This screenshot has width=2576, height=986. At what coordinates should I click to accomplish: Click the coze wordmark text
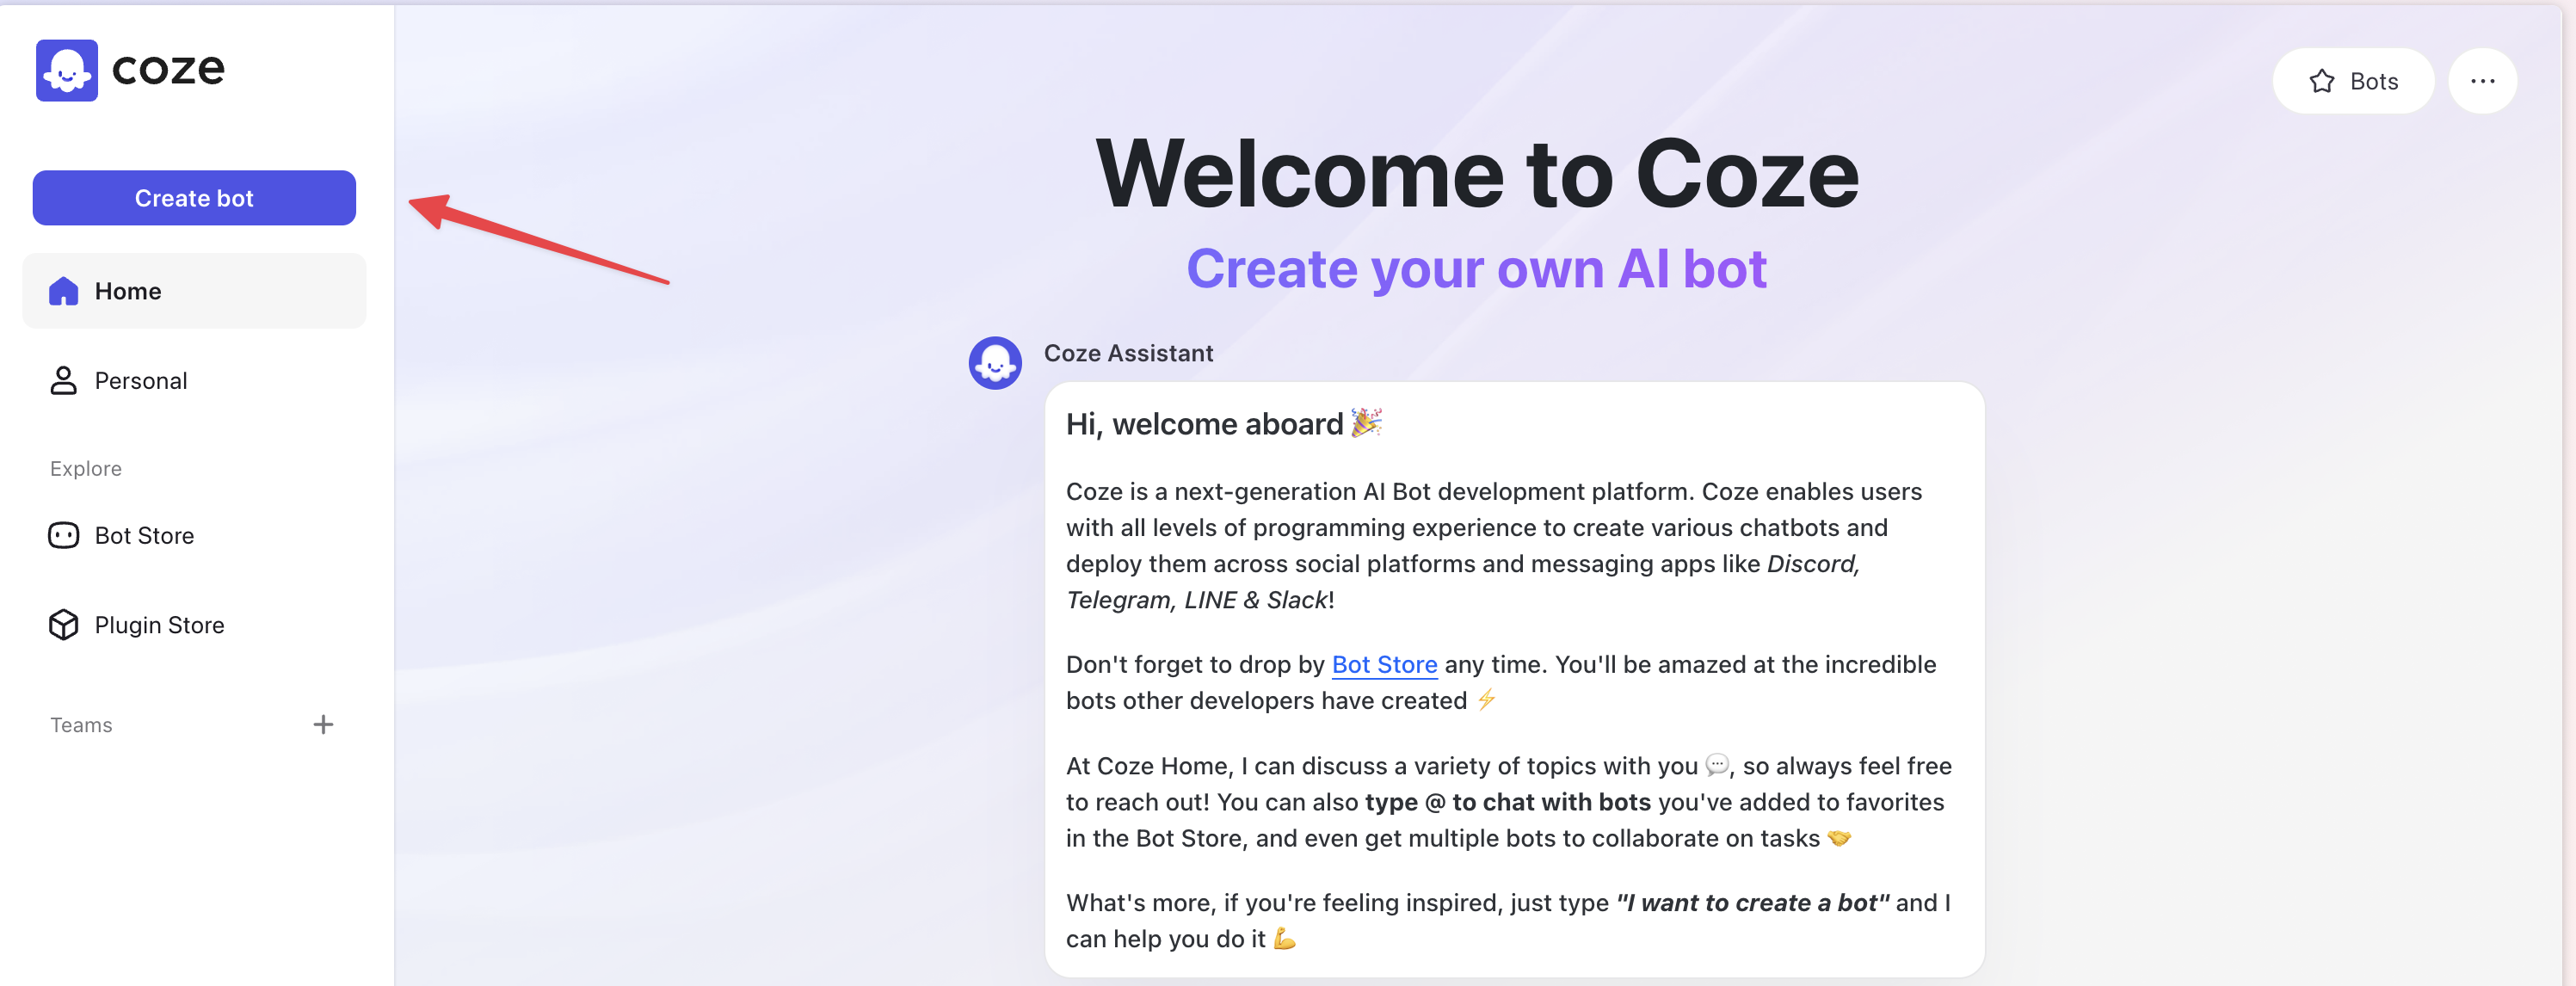coord(168,69)
